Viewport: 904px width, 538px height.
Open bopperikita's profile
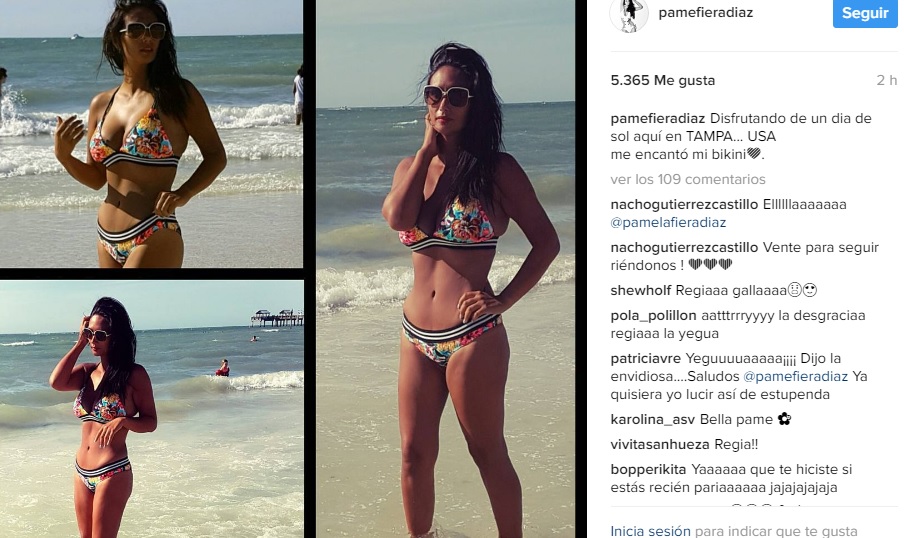(x=649, y=470)
